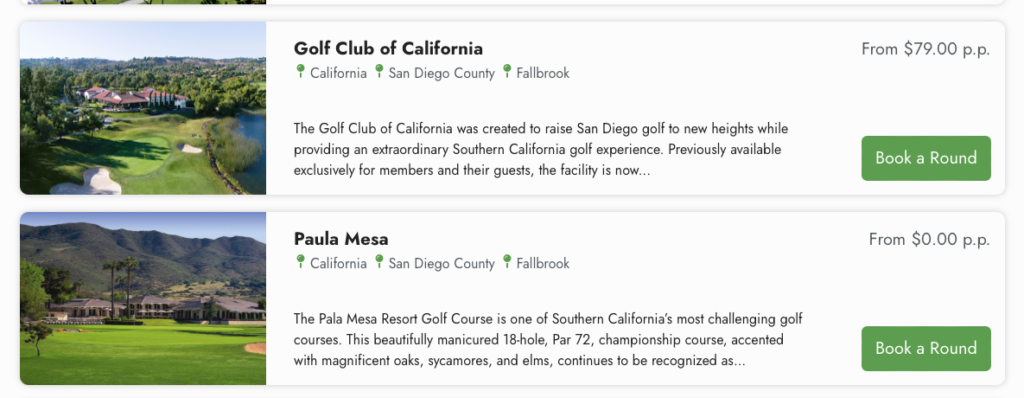This screenshot has width=1024, height=398.
Task: Click San Diego County text under Paula Mesa
Action: point(441,263)
